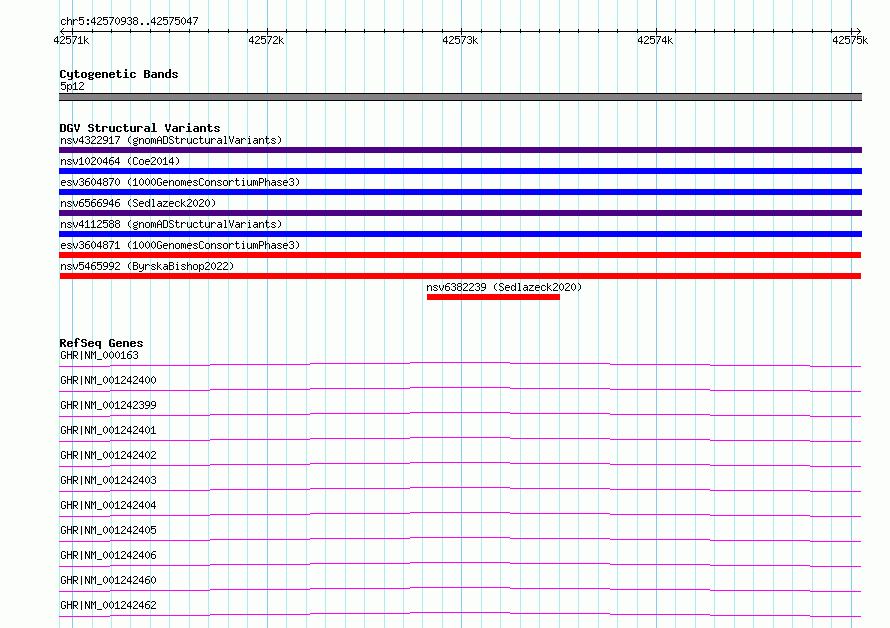890x628 pixels.
Task: Click the 42572k ruler tick label
Action: click(266, 40)
